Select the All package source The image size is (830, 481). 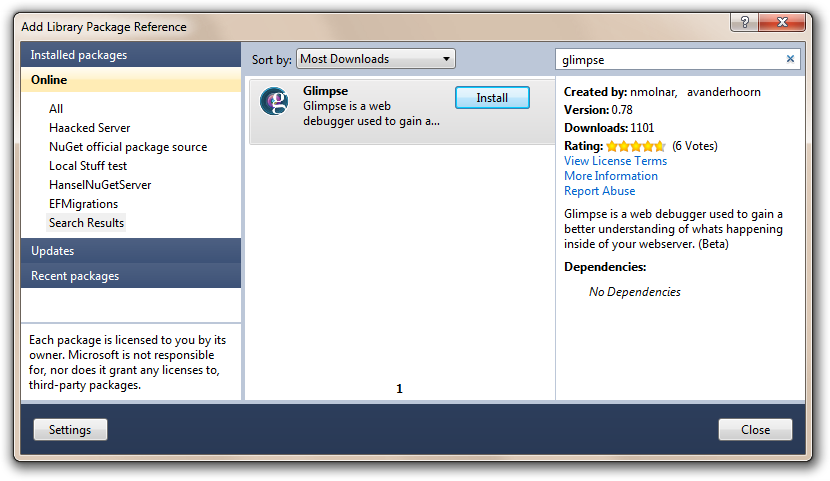pos(56,108)
